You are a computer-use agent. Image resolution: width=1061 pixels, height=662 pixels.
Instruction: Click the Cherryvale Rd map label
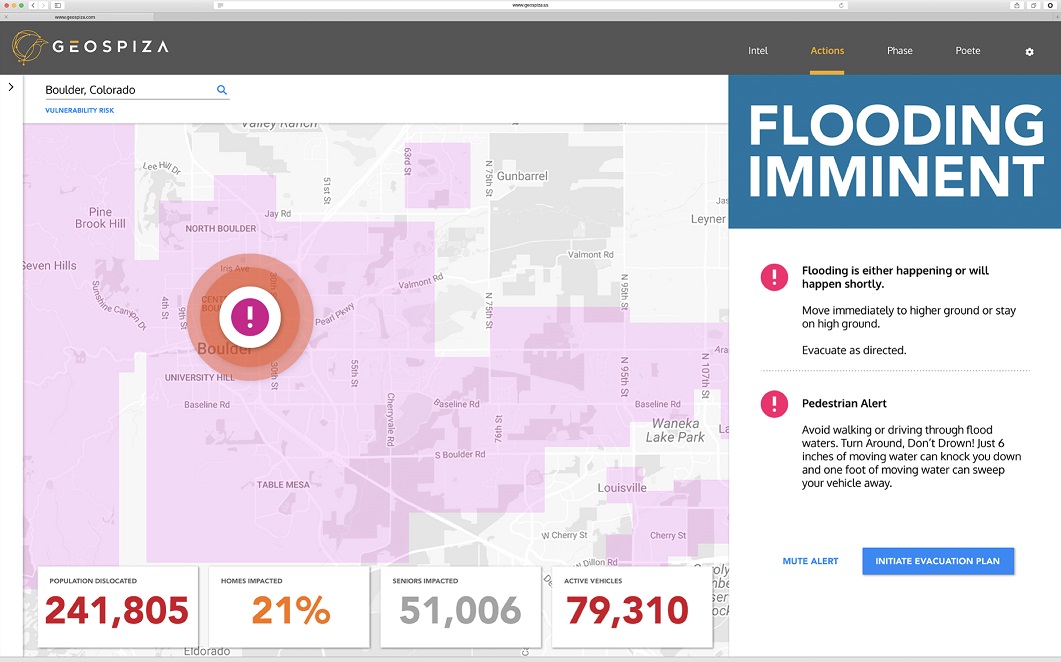click(x=390, y=419)
